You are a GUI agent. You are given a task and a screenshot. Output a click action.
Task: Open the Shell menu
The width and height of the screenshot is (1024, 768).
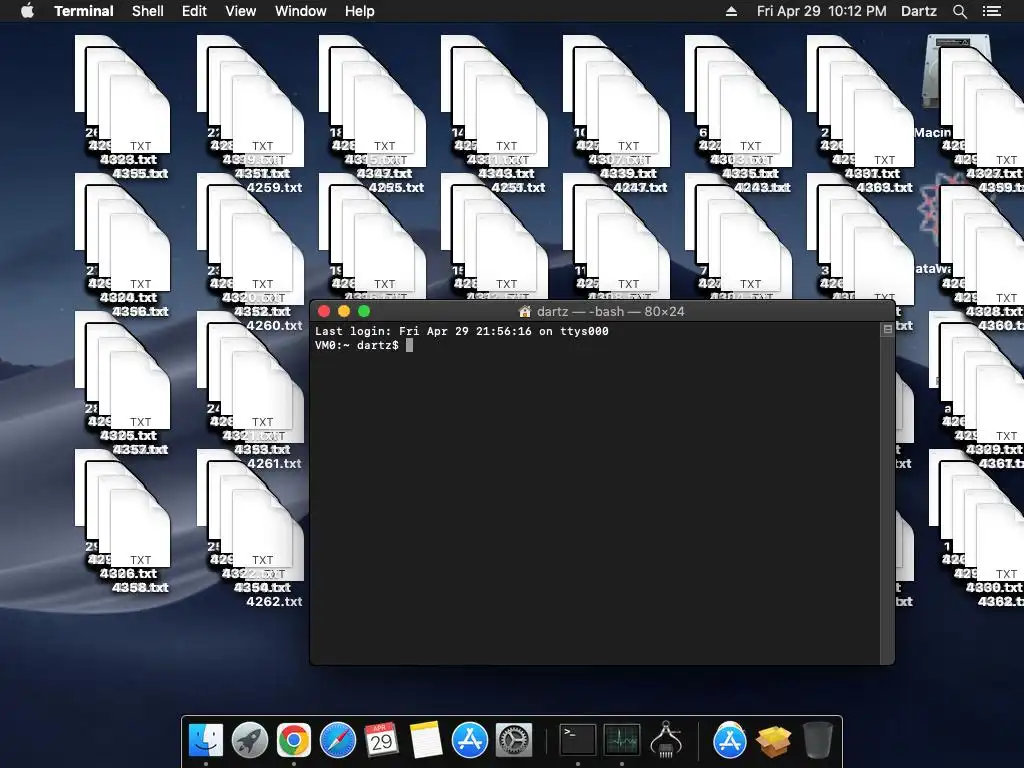(148, 11)
